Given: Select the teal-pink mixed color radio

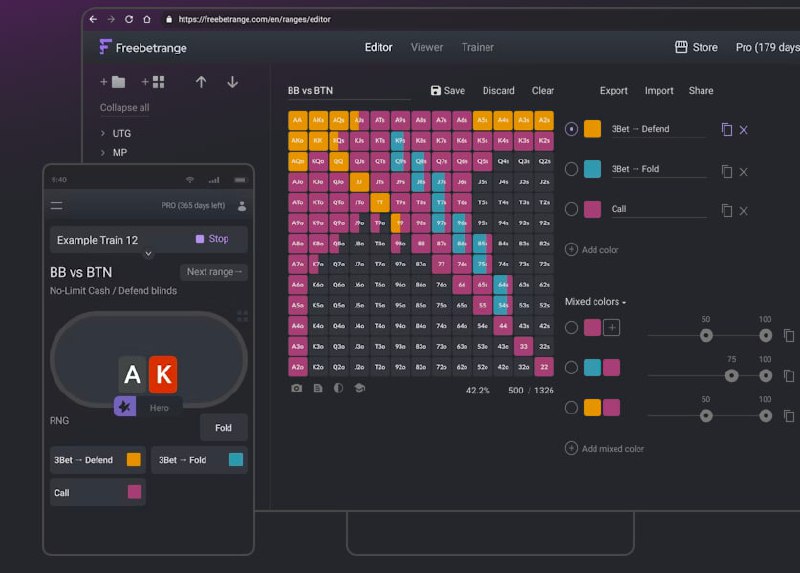Looking at the screenshot, I should [x=571, y=367].
